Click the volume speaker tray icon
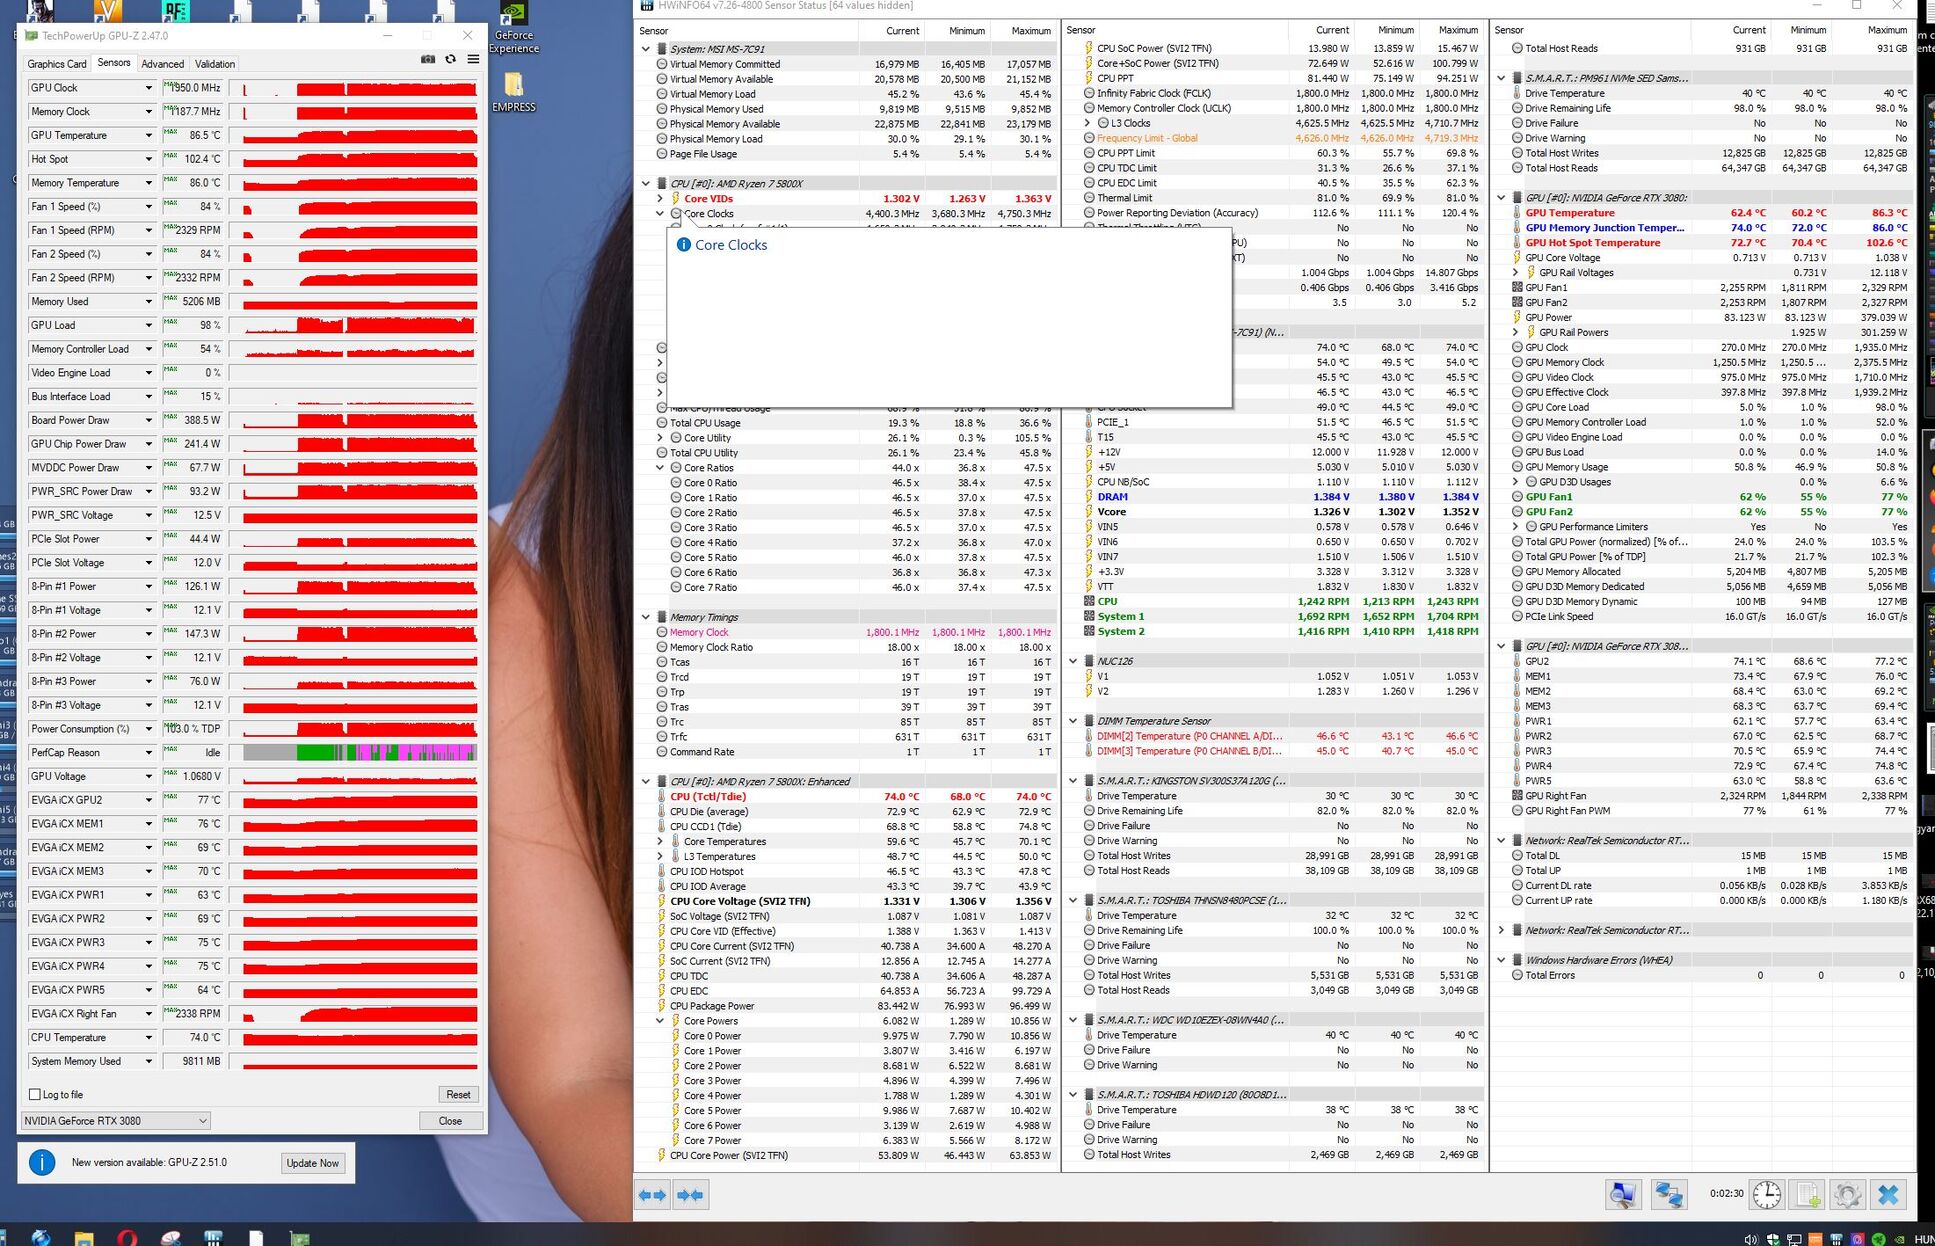Screen dimensions: 1935x1246 point(1751,1239)
